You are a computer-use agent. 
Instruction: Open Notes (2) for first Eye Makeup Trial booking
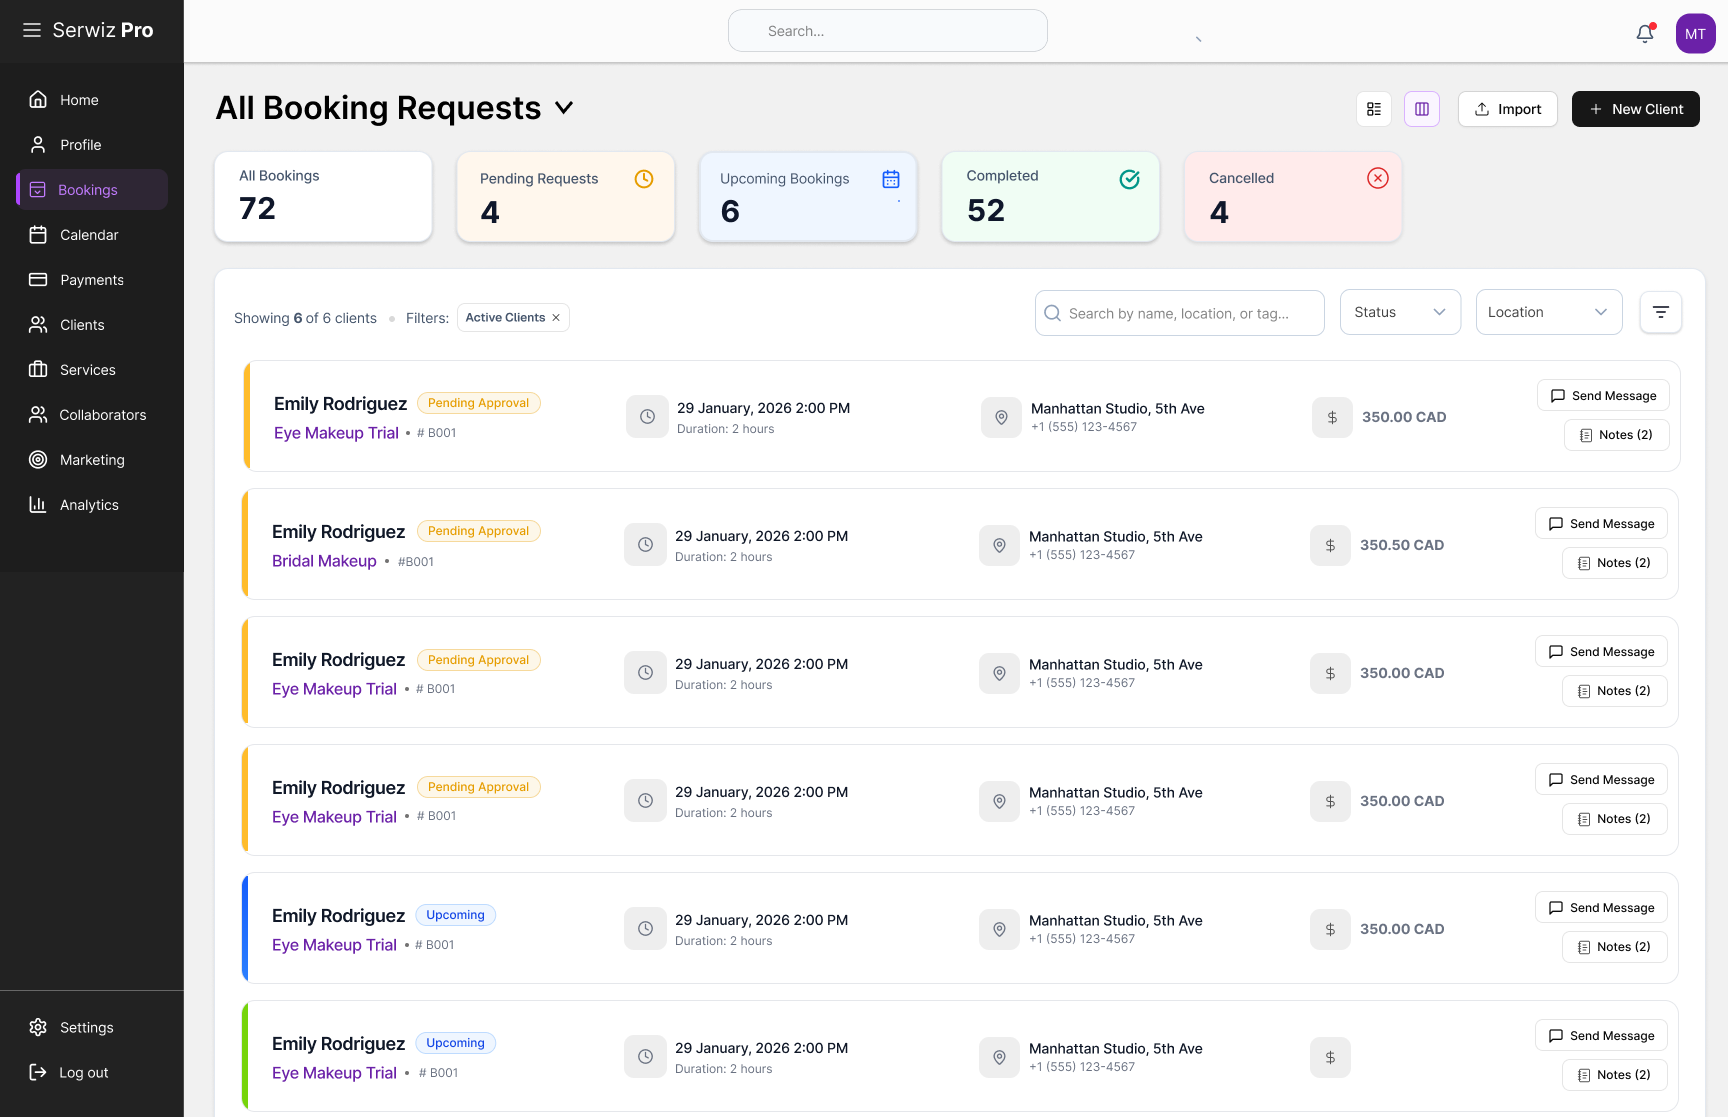(x=1616, y=435)
